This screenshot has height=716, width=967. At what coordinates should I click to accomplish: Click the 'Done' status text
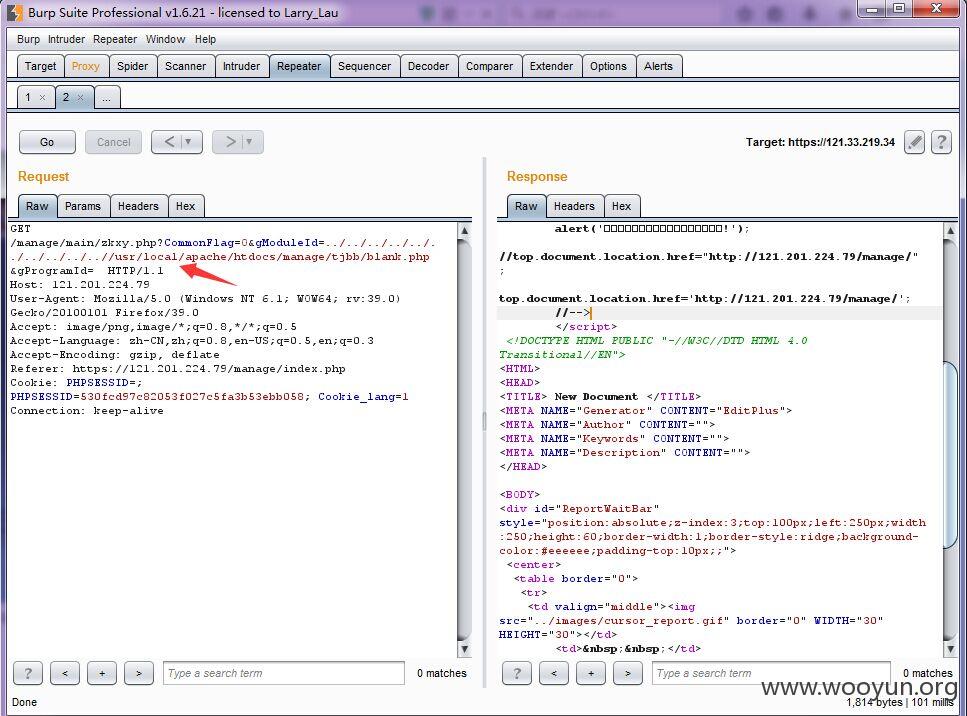point(25,702)
